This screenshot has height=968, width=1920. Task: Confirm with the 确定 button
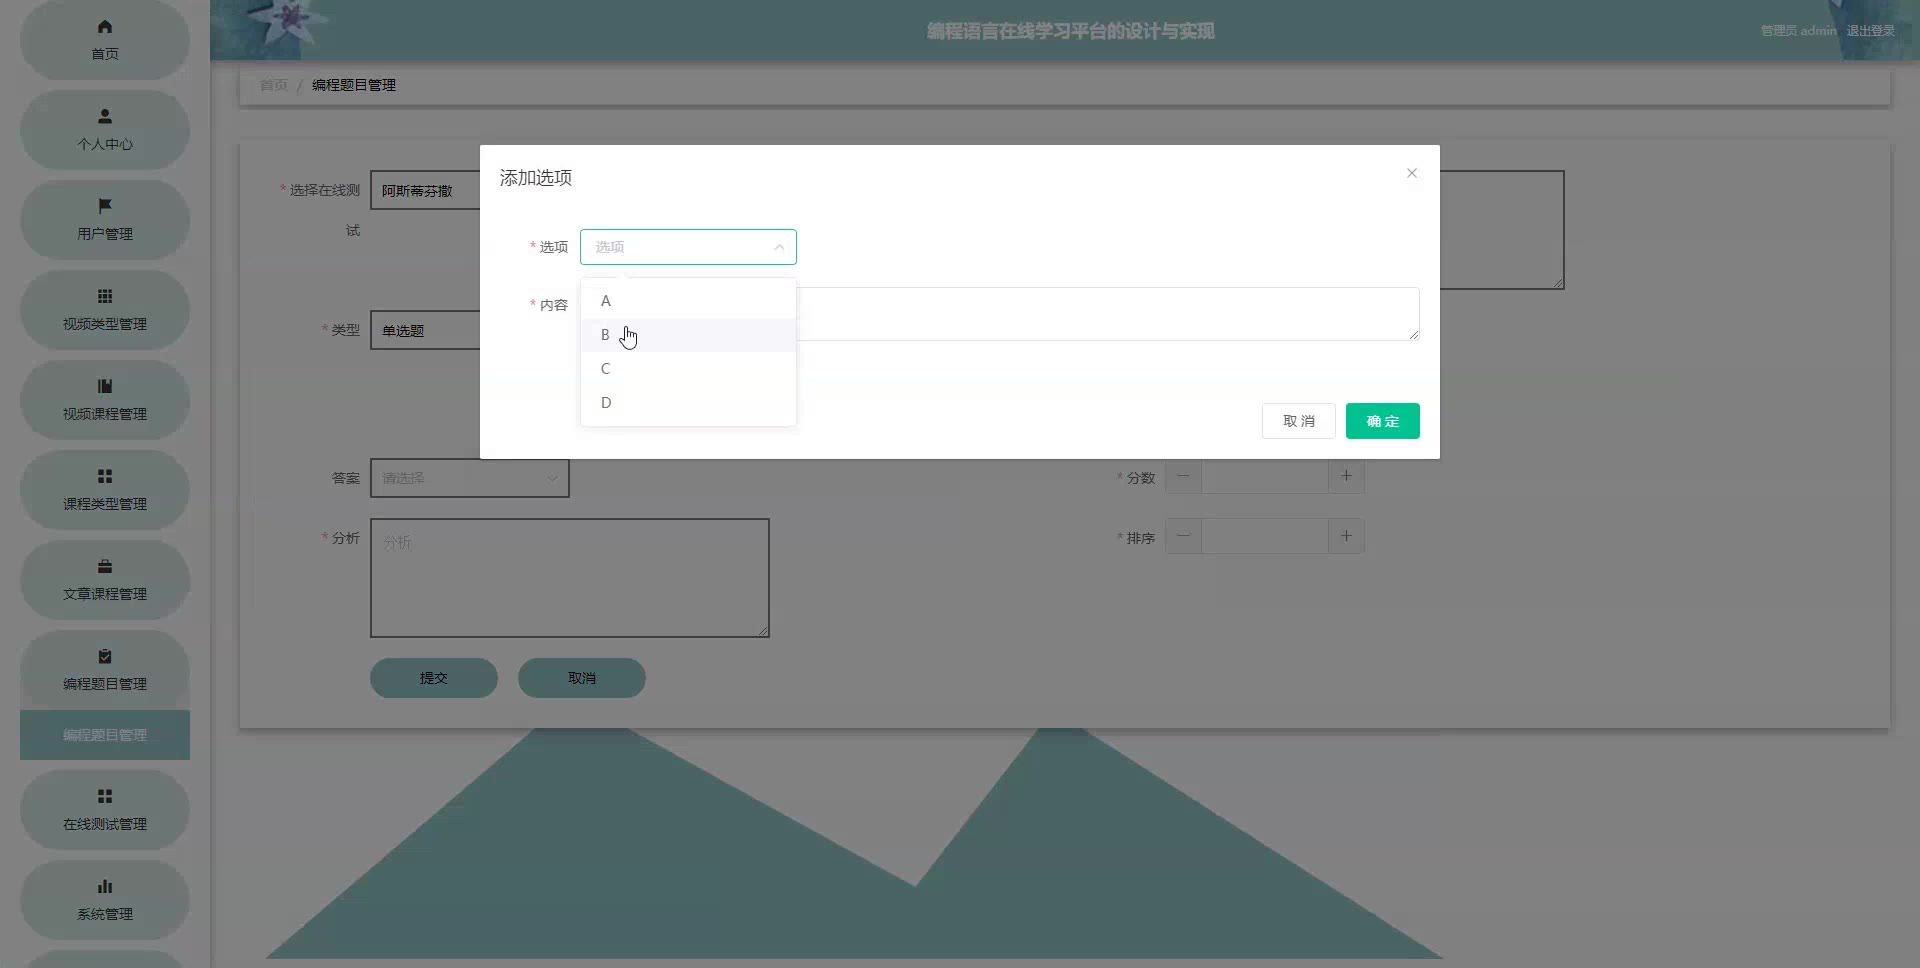(1383, 421)
